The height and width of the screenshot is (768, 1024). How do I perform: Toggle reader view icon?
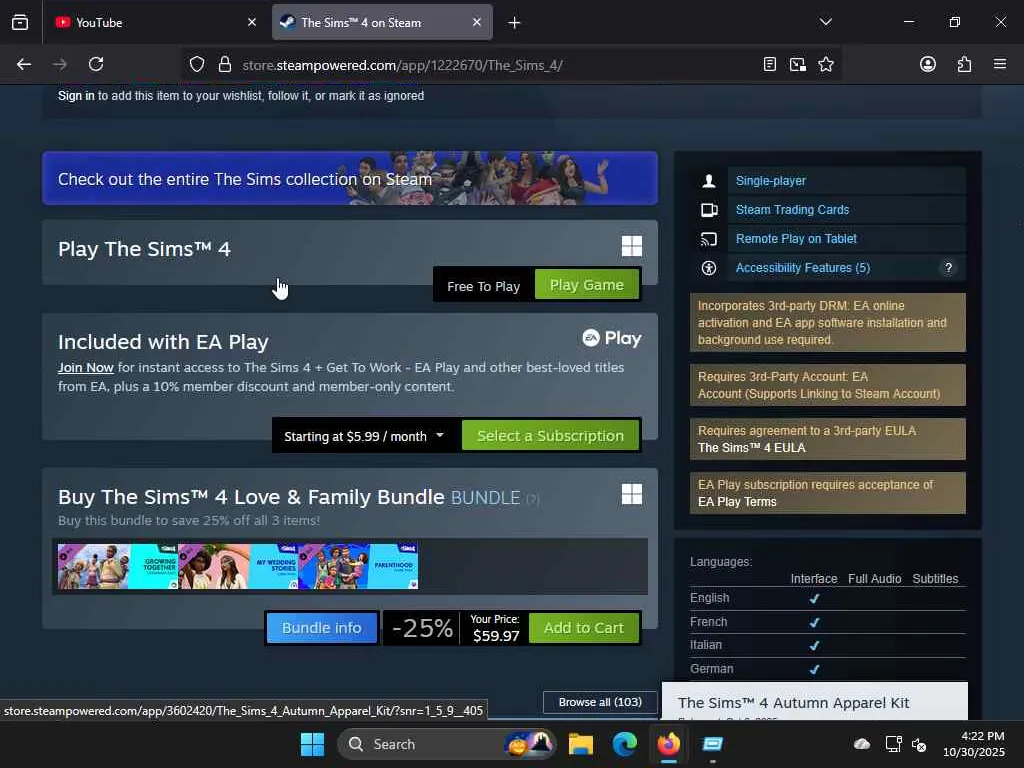click(x=769, y=64)
